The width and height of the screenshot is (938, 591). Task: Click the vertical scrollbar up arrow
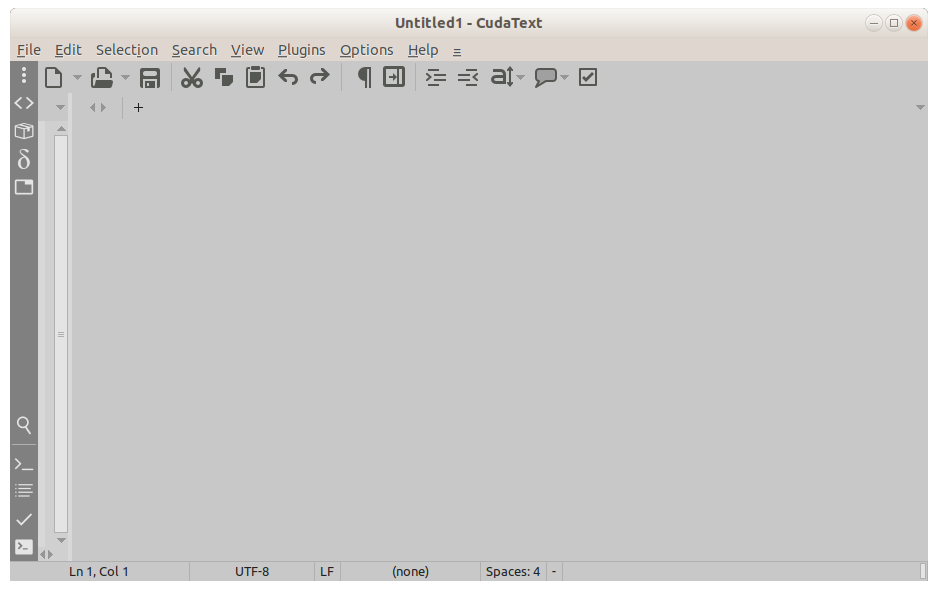(x=61, y=129)
